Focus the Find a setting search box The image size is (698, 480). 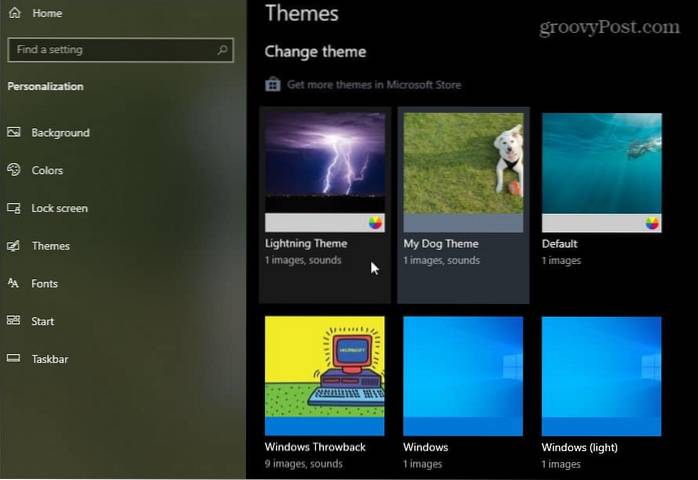coord(110,49)
